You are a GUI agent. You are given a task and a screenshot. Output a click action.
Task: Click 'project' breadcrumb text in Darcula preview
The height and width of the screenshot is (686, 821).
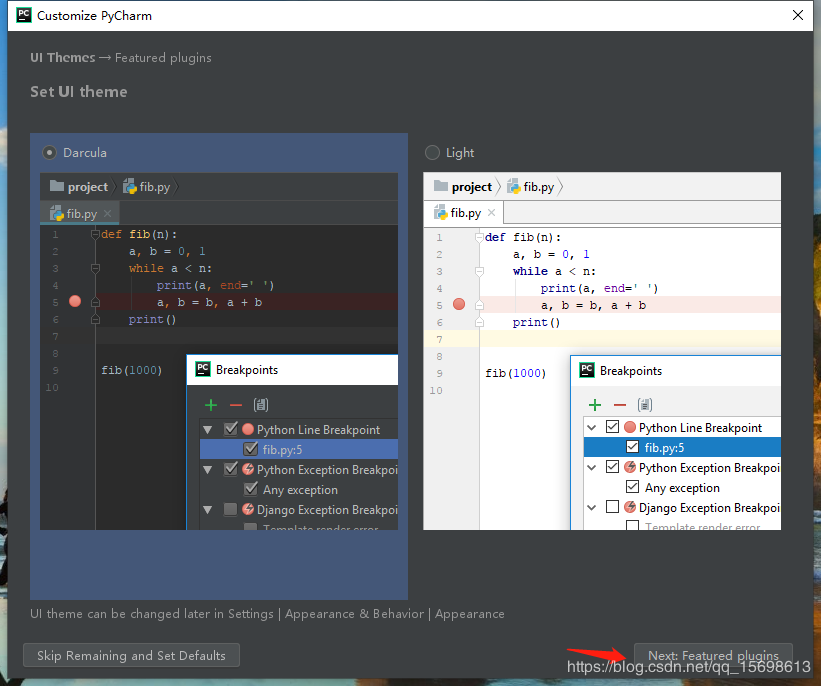[x=87, y=187]
